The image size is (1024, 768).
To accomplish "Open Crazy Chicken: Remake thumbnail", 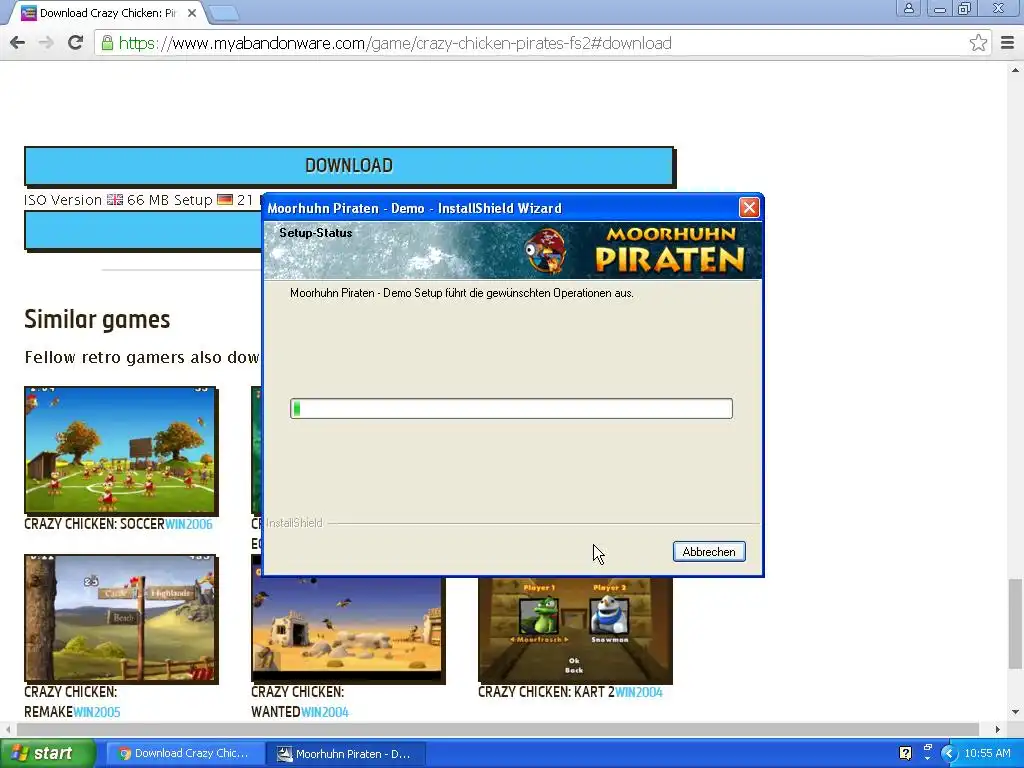I will [x=121, y=618].
